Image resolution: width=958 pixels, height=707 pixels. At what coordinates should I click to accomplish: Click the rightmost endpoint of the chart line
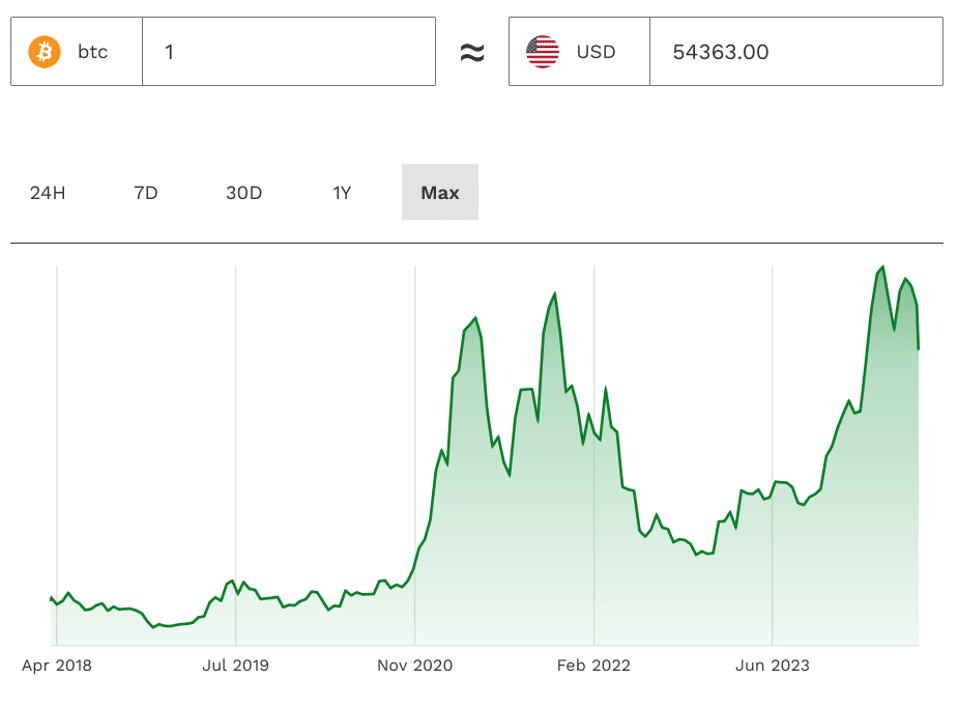pyautogui.click(x=919, y=348)
